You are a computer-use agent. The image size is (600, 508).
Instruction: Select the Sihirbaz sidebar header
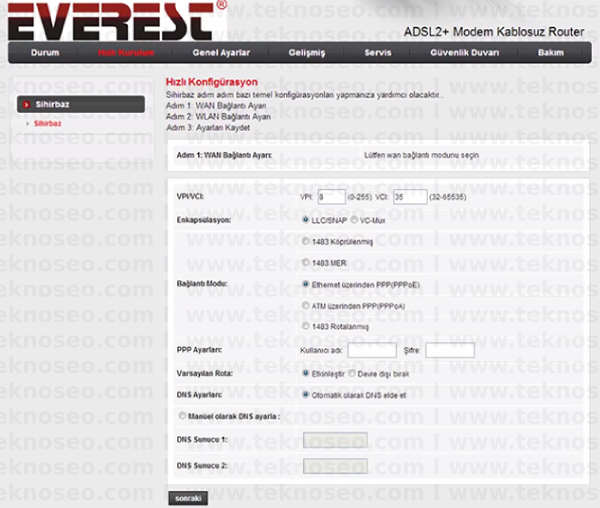81,104
